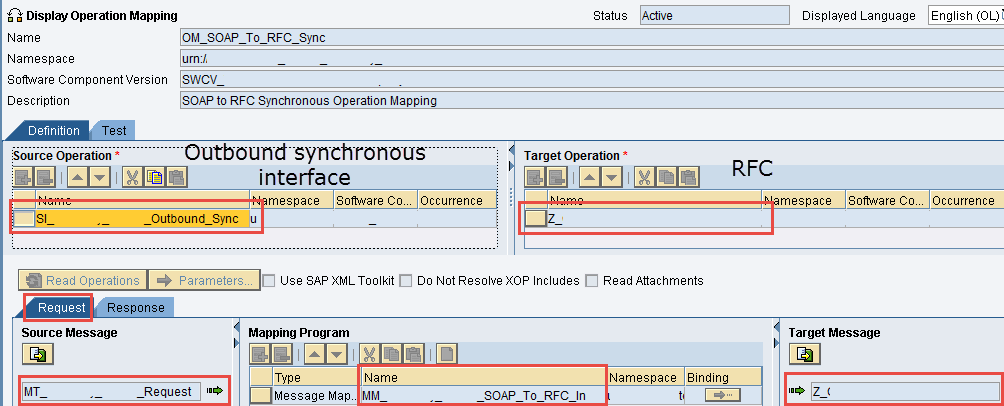Cut scissors icon in Source Operation toolbar
The image size is (1004, 406).
pyautogui.click(x=133, y=177)
